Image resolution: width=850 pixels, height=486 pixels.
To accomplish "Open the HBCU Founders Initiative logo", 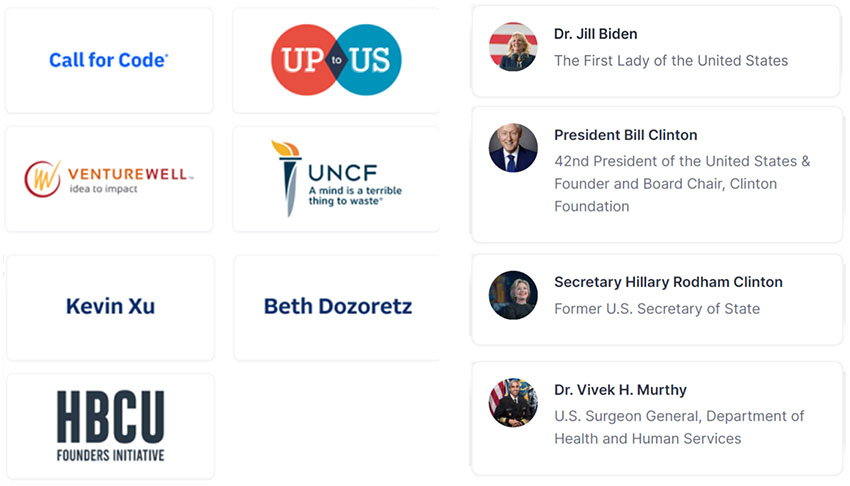I will click(x=110, y=425).
